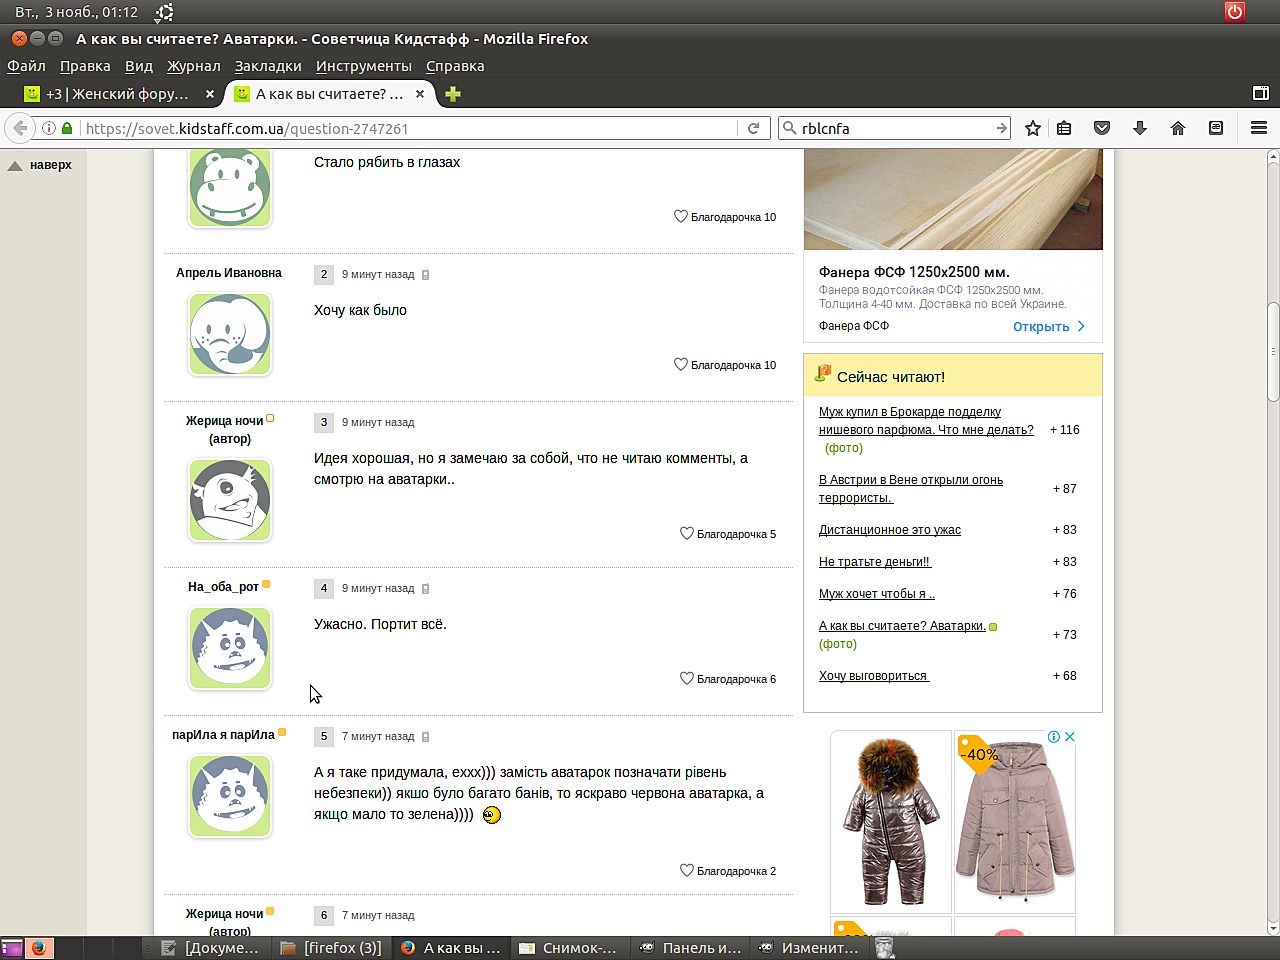Open the new tab plus button
Image resolution: width=1280 pixels, height=960 pixels.
pos(453,94)
